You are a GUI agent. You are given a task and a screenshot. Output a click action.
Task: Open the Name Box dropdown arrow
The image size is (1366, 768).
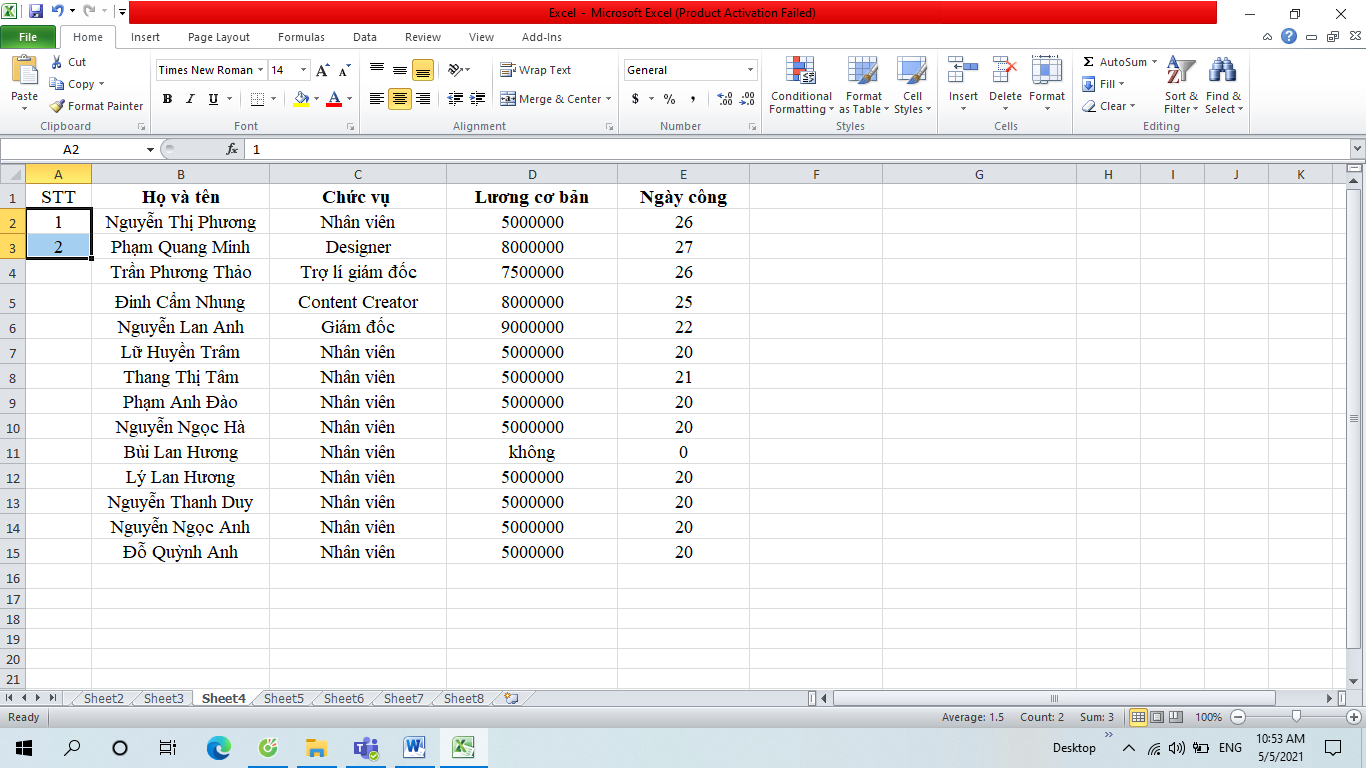click(x=151, y=149)
